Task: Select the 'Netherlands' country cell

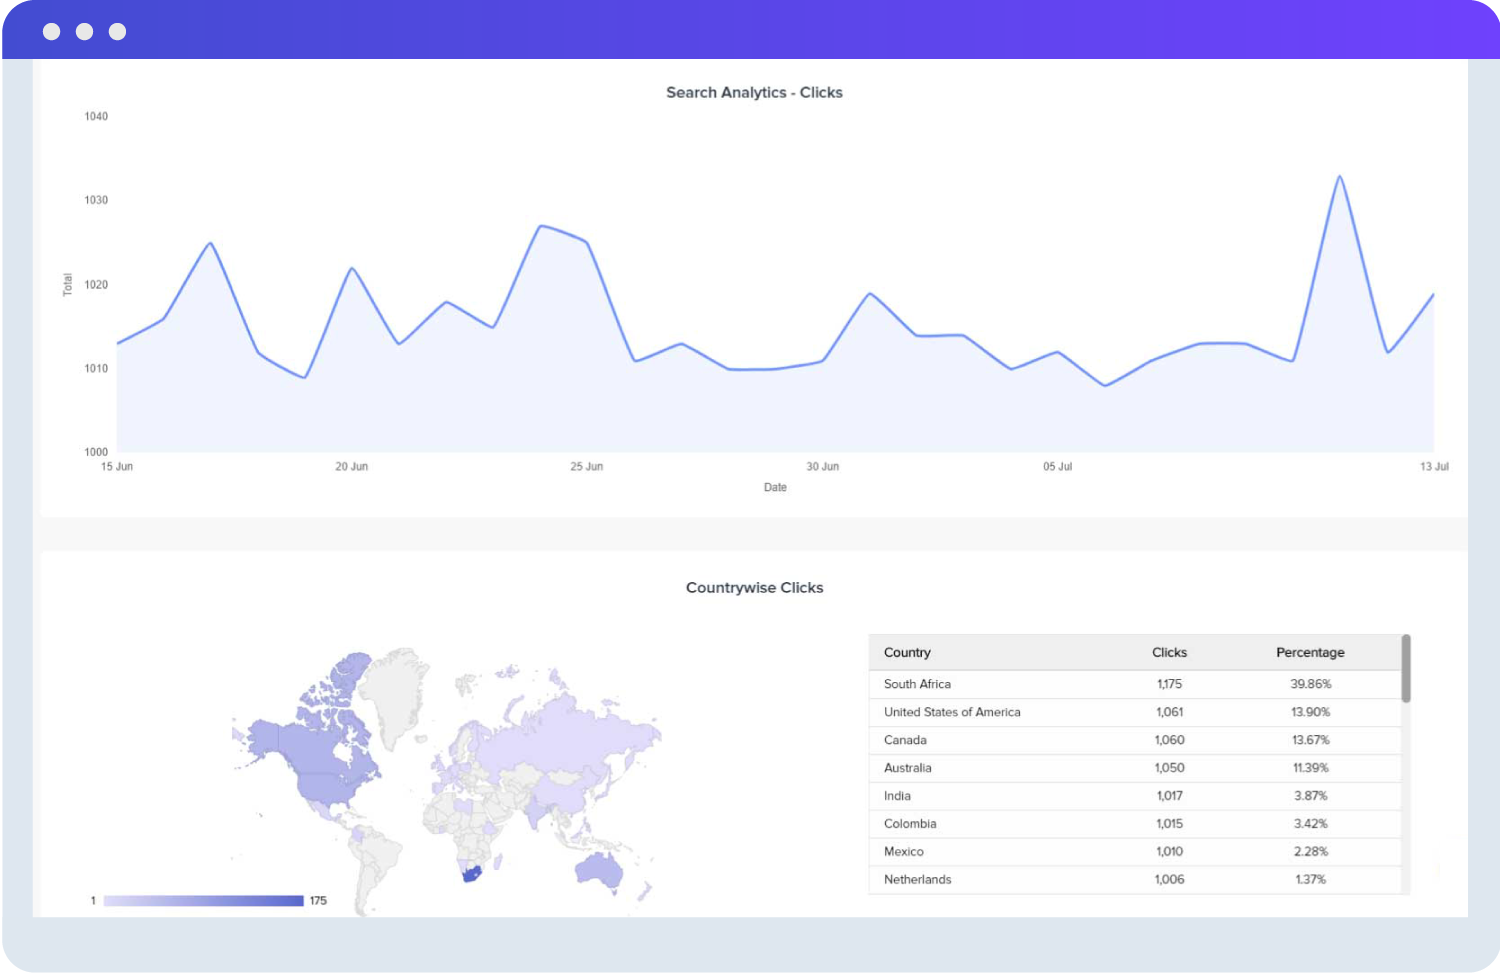Action: tap(917, 880)
